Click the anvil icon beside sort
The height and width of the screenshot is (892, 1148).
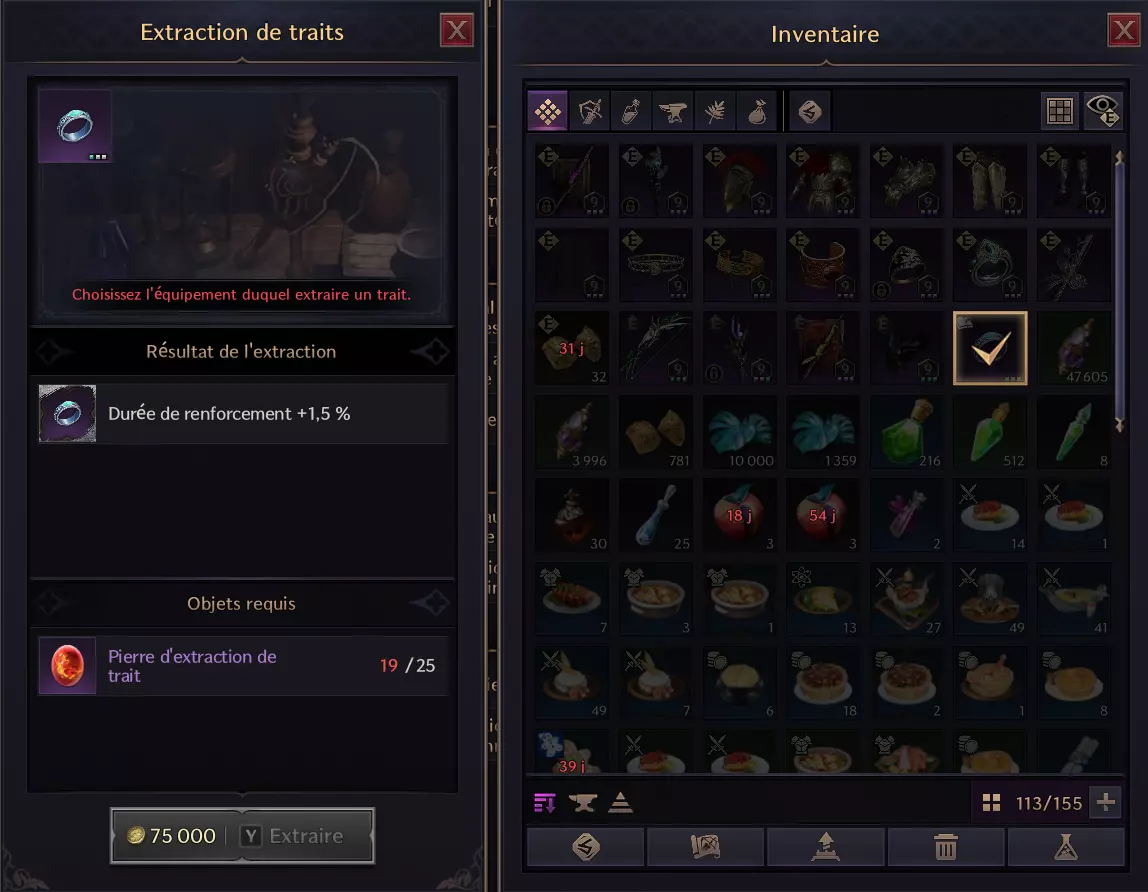(x=582, y=803)
